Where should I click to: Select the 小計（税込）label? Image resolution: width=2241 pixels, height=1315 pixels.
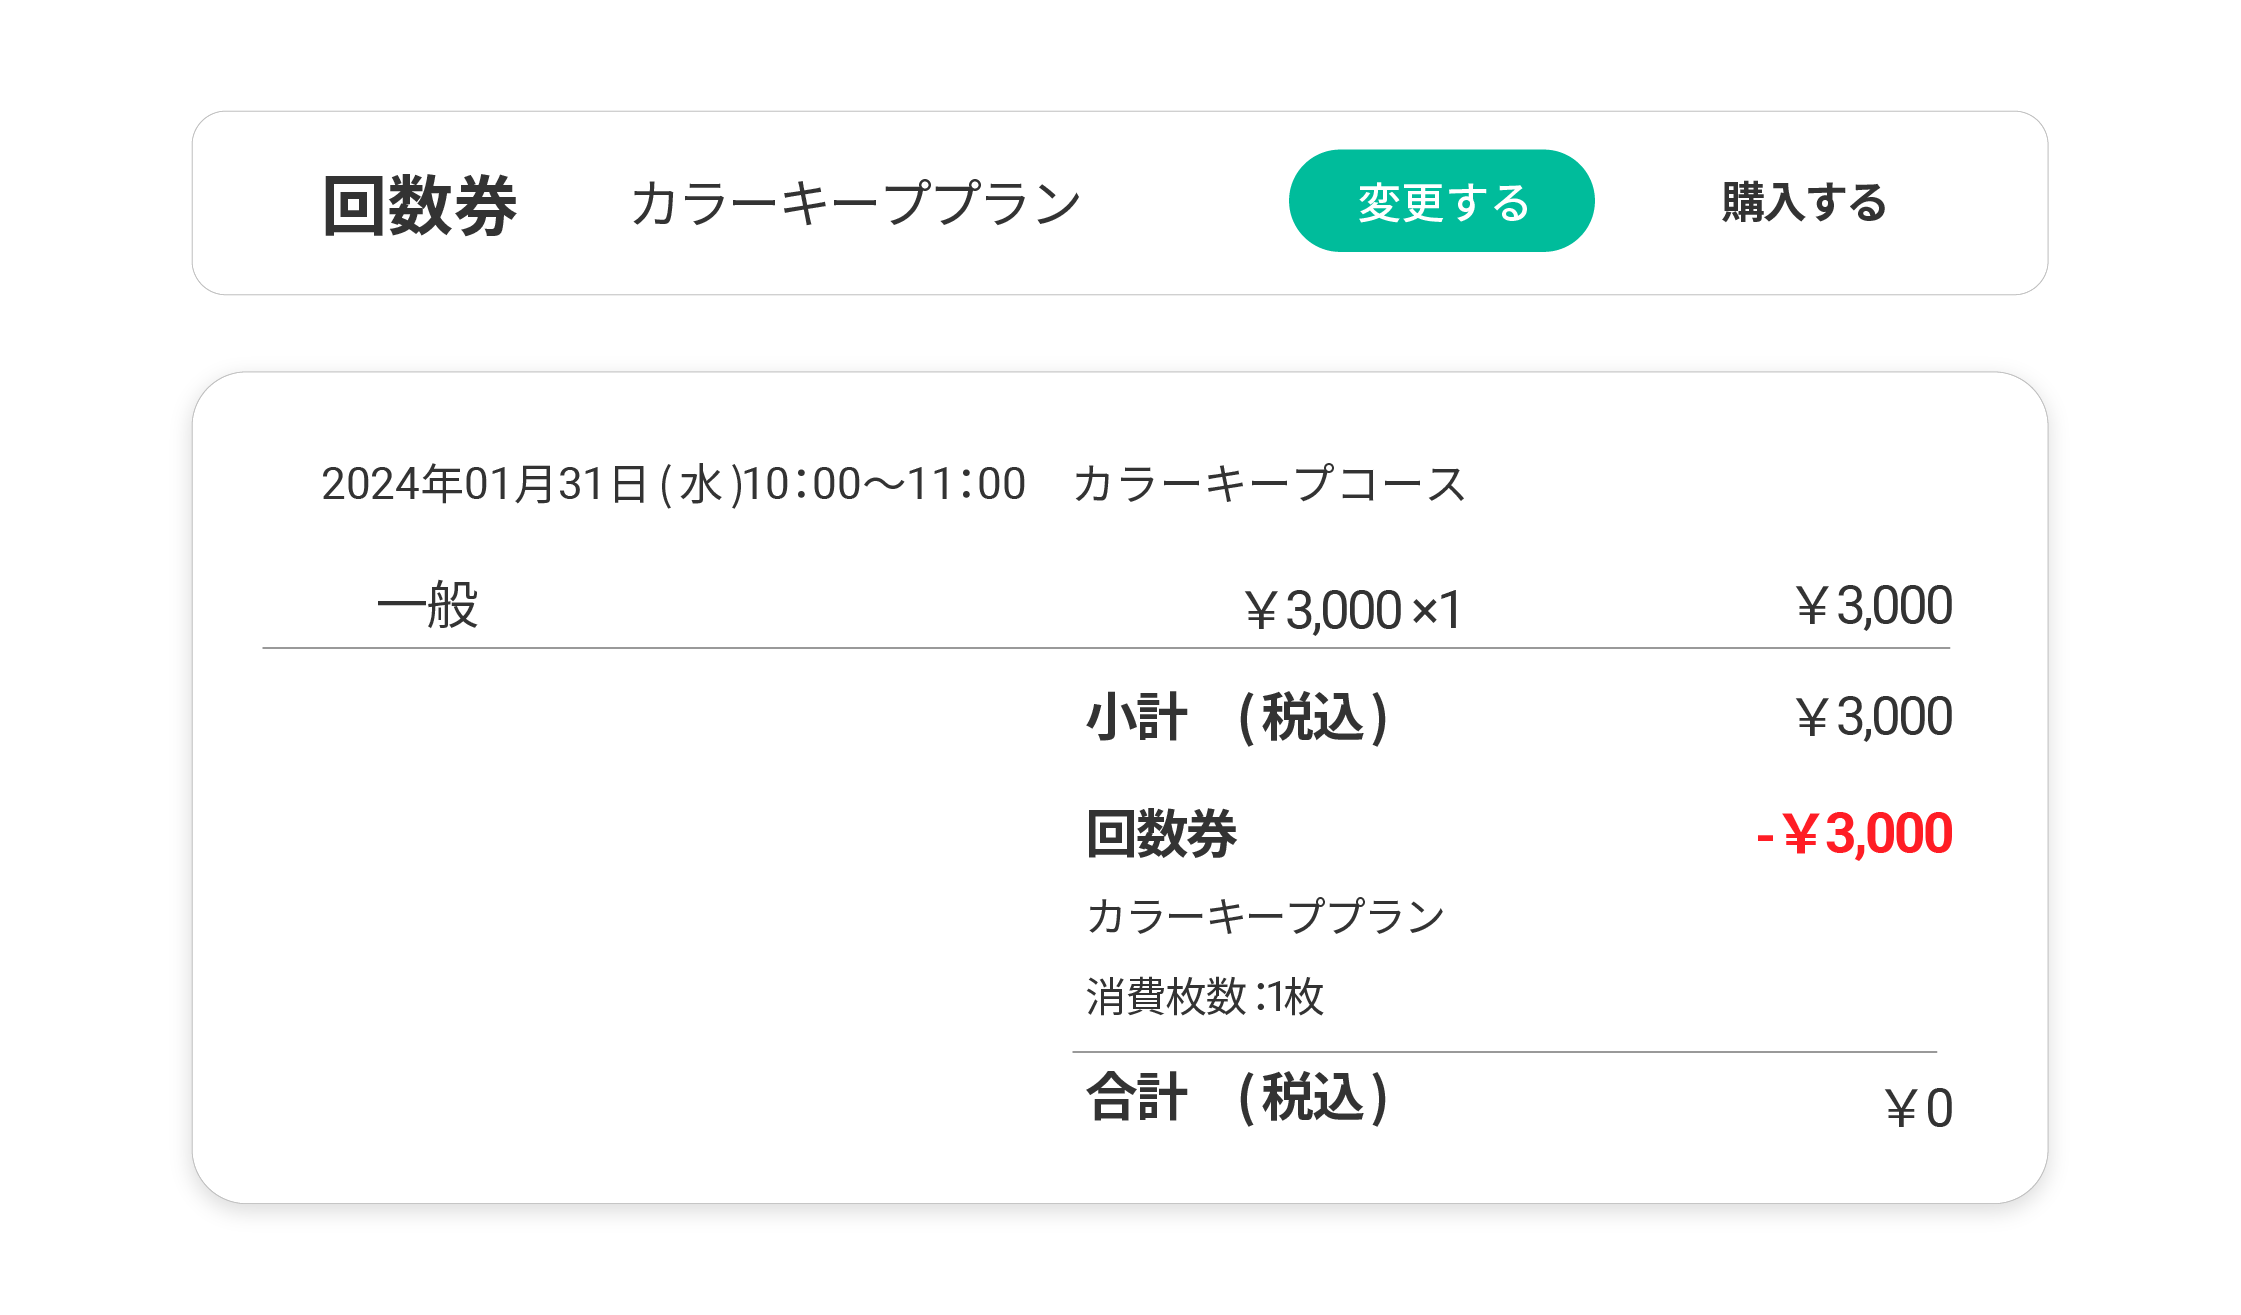point(1237,717)
